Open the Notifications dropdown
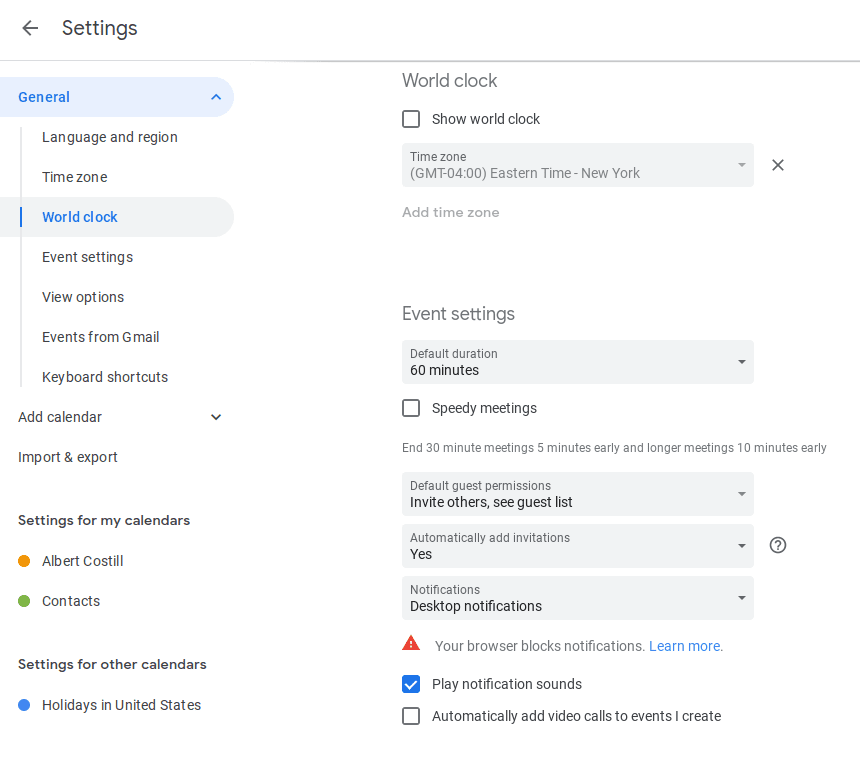860x770 pixels. [578, 598]
